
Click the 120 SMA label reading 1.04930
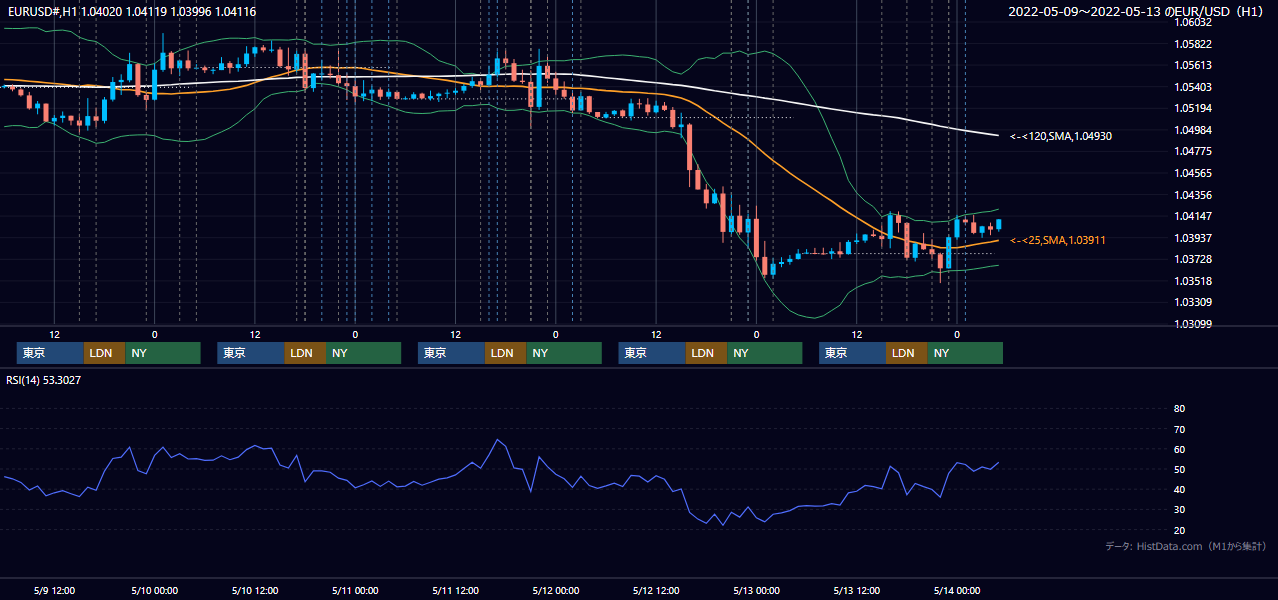pyautogui.click(x=1061, y=135)
